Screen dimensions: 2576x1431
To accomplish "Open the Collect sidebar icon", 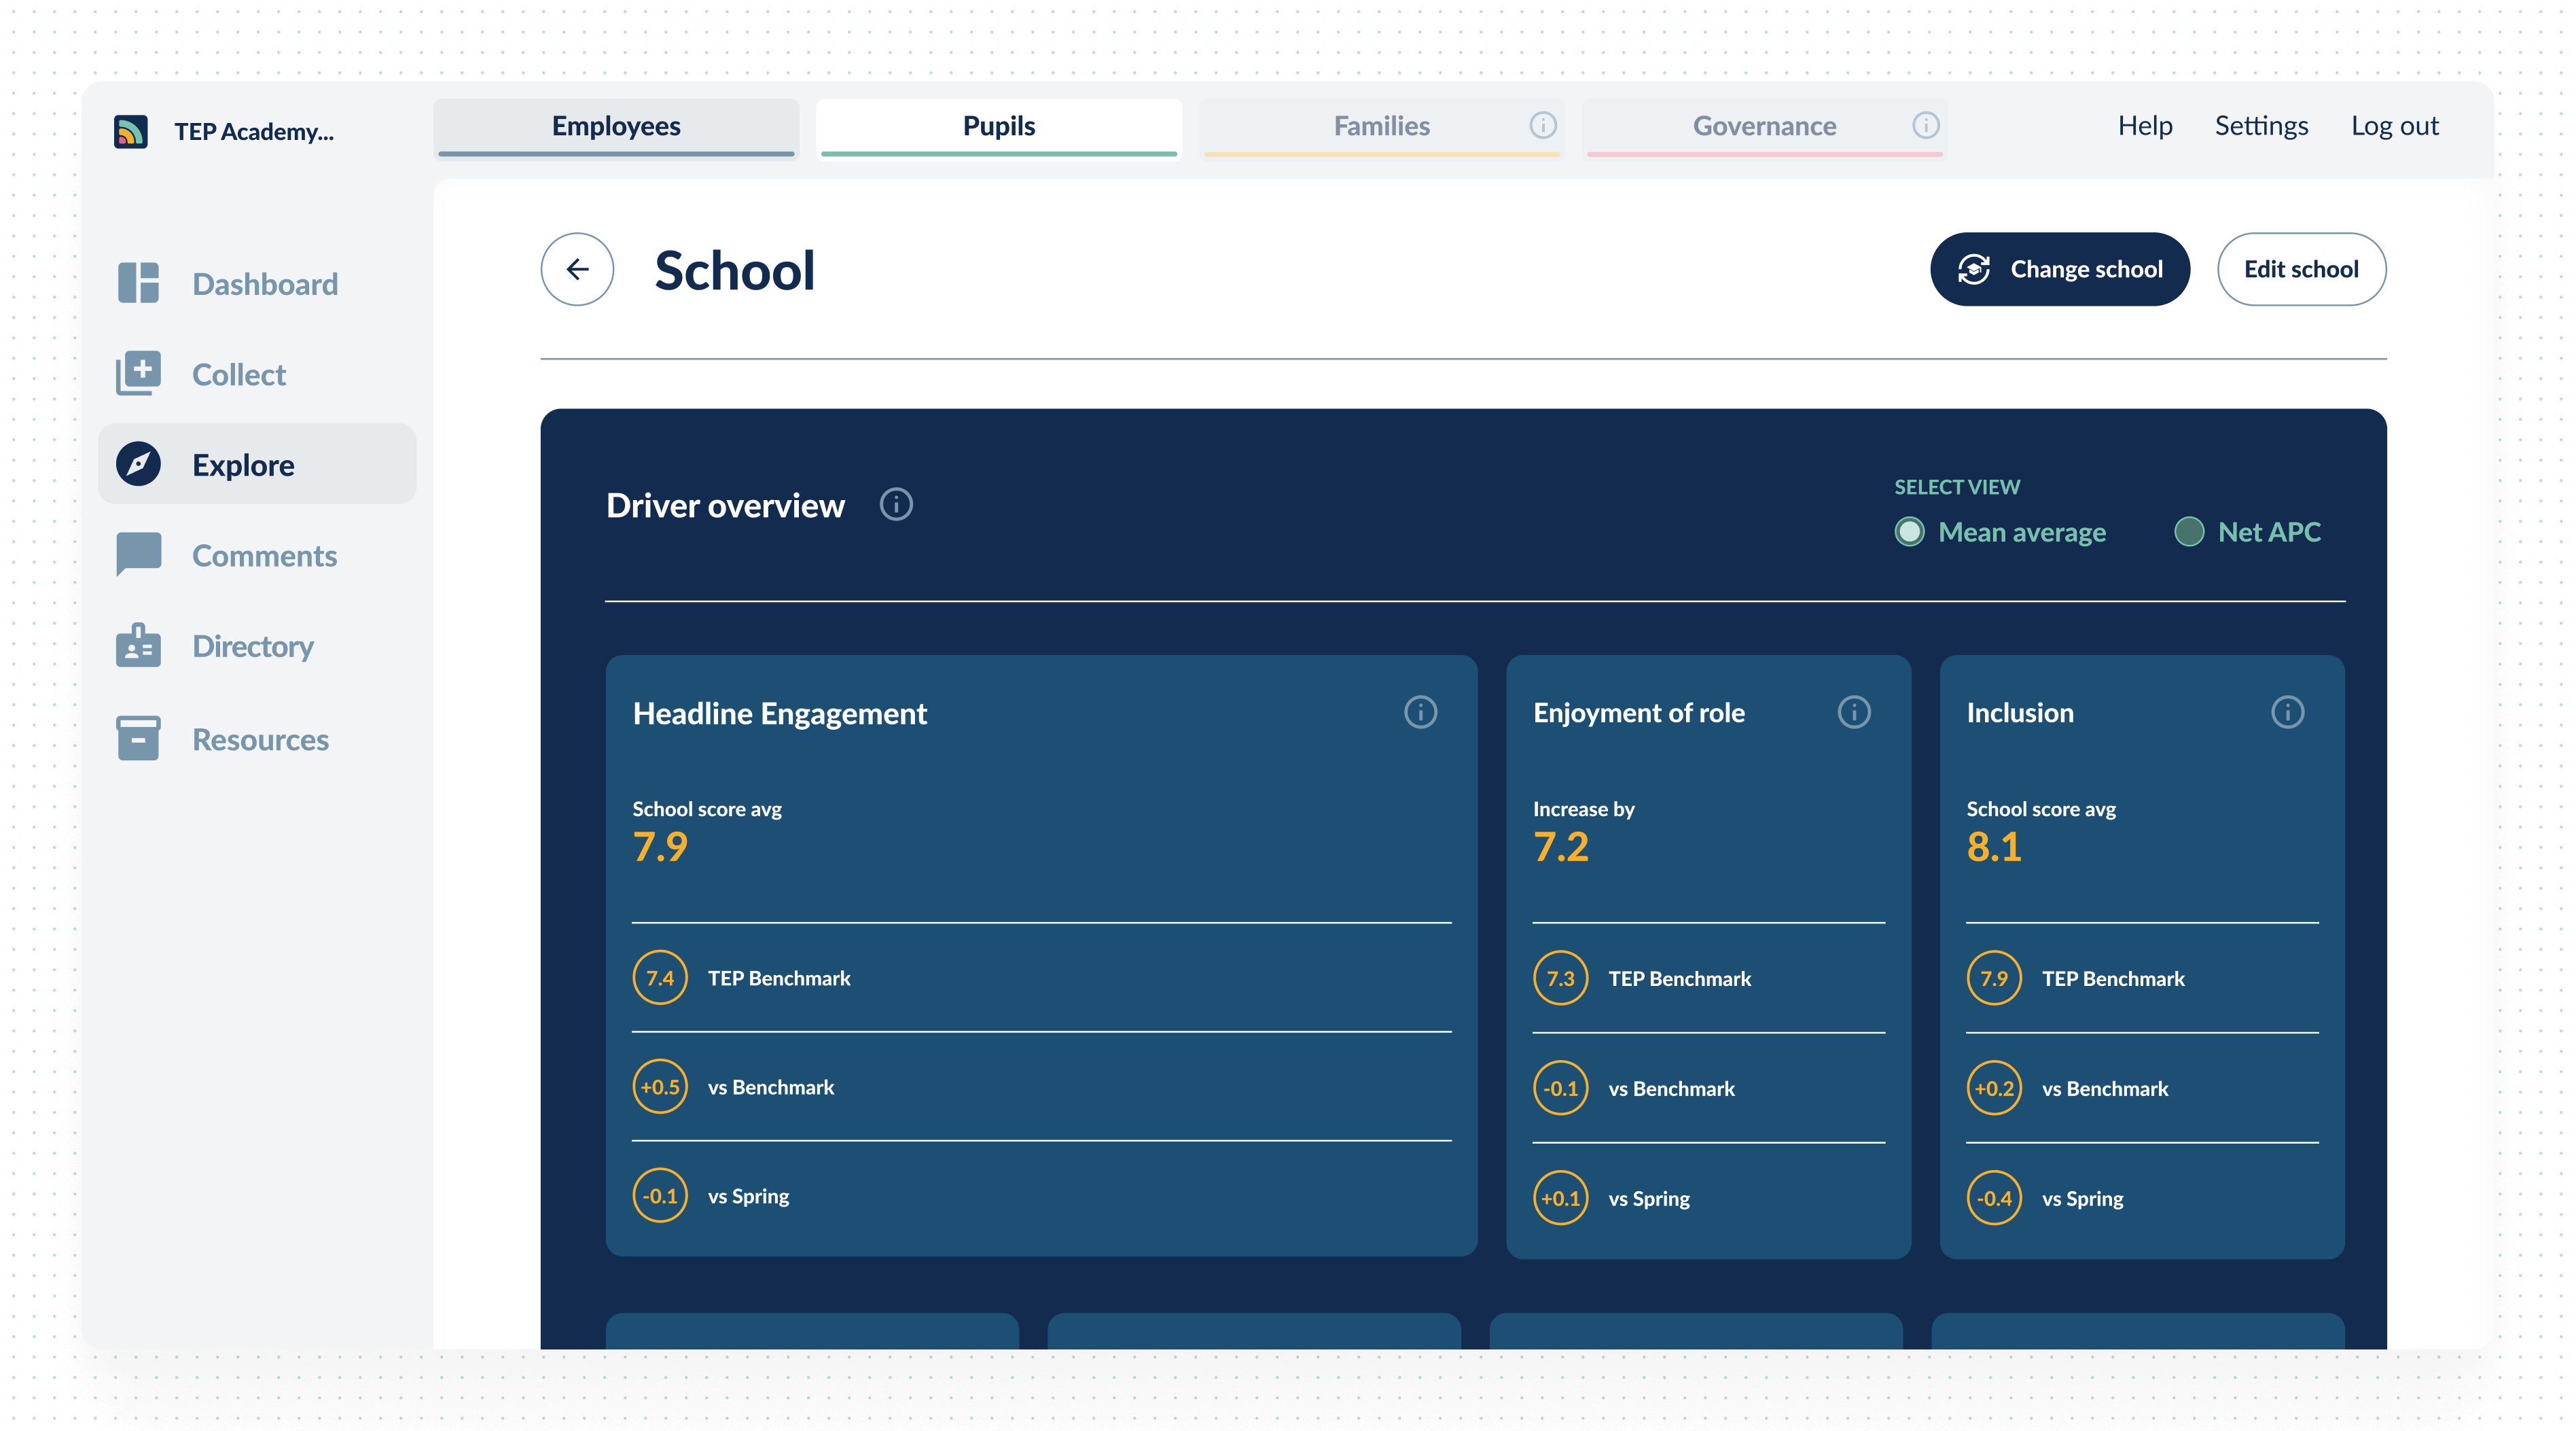I will pos(138,373).
